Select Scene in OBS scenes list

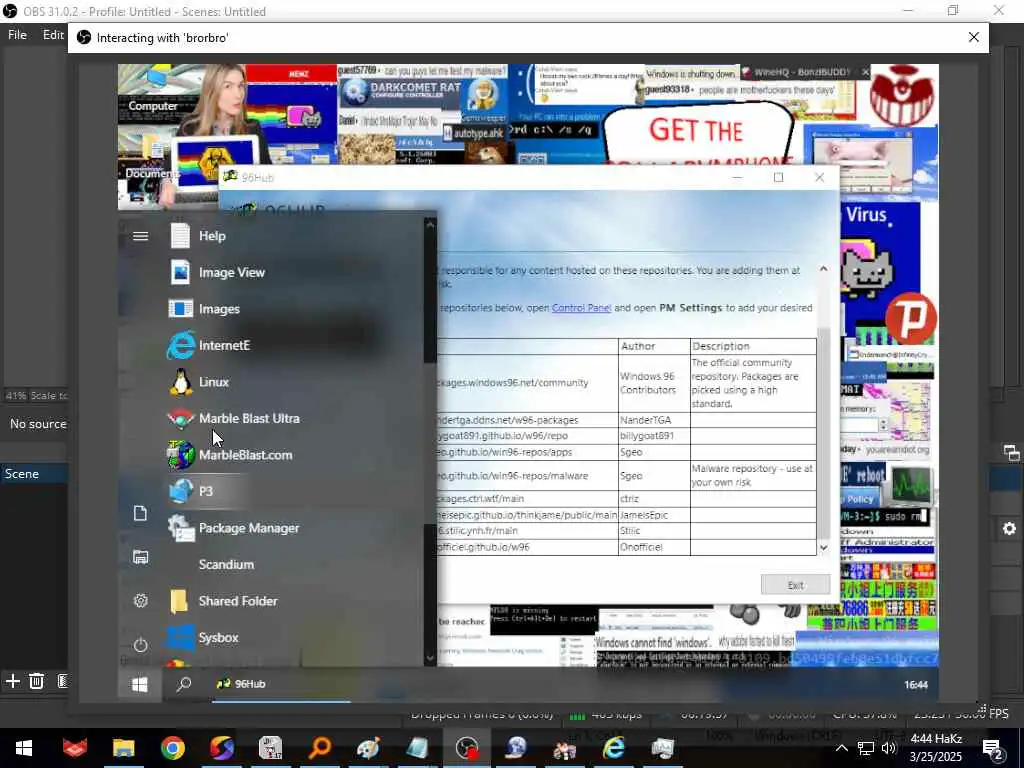pyautogui.click(x=34, y=473)
